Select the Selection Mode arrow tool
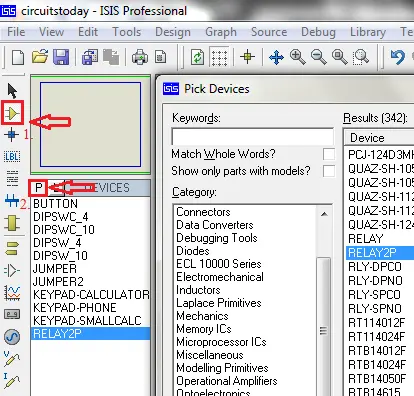414x396 pixels. click(12, 91)
